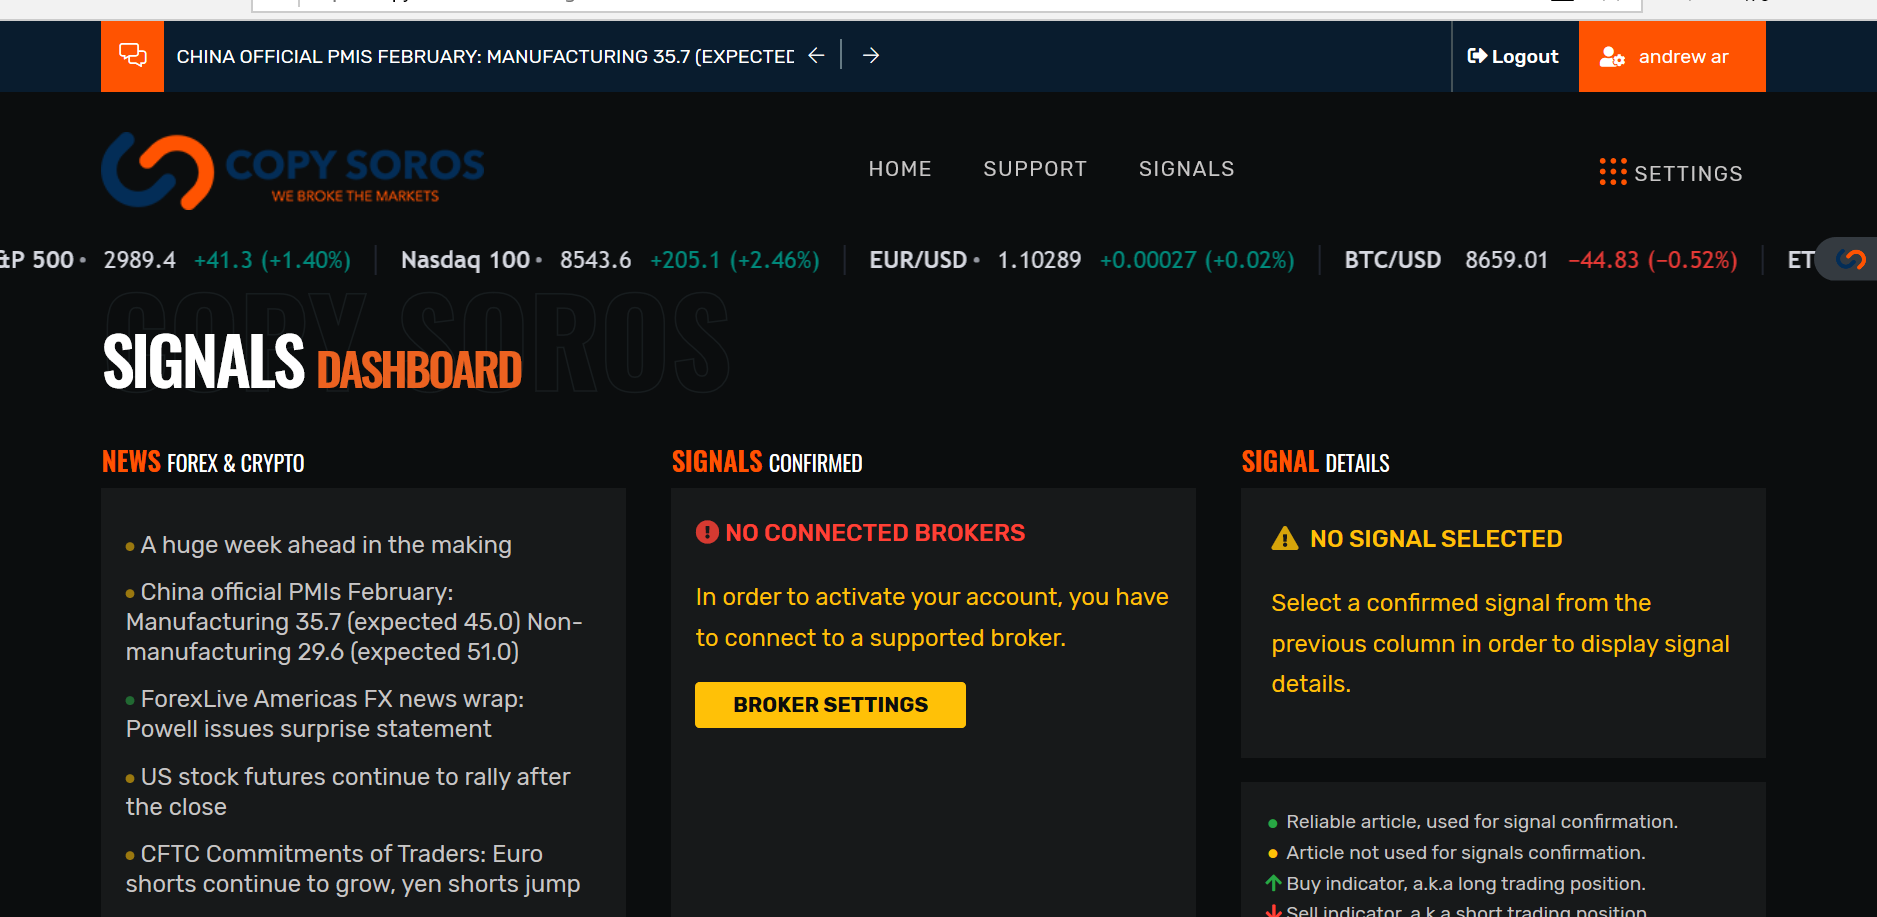Show previous news headline arrow

816,56
